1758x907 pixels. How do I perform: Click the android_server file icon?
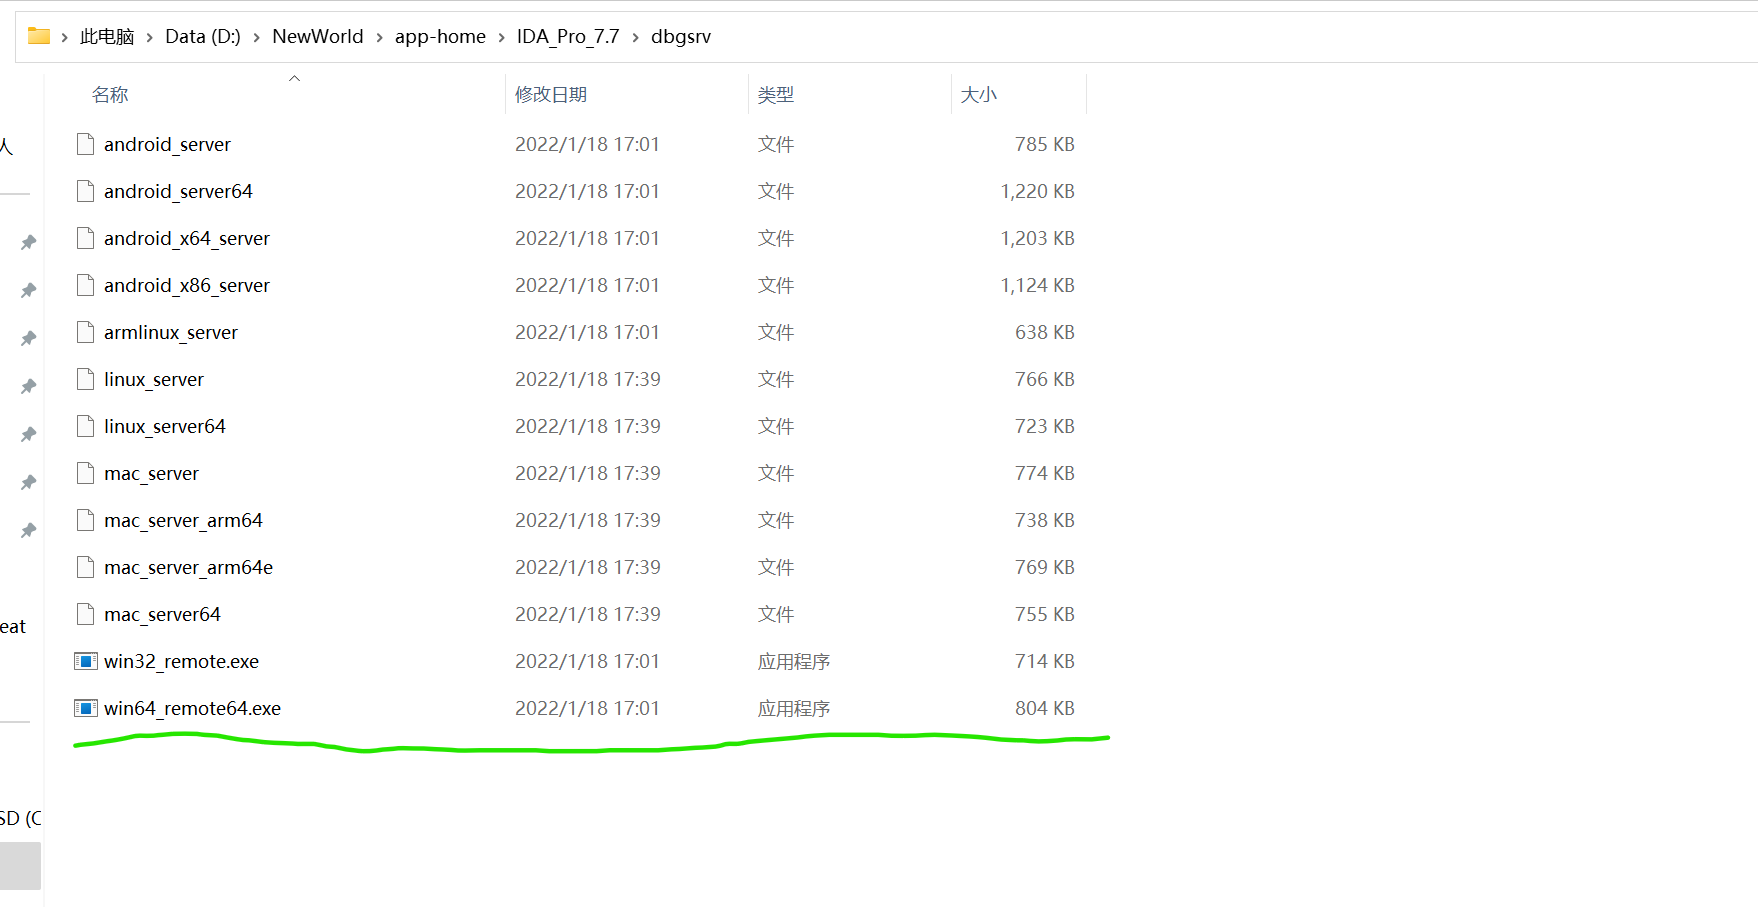85,144
